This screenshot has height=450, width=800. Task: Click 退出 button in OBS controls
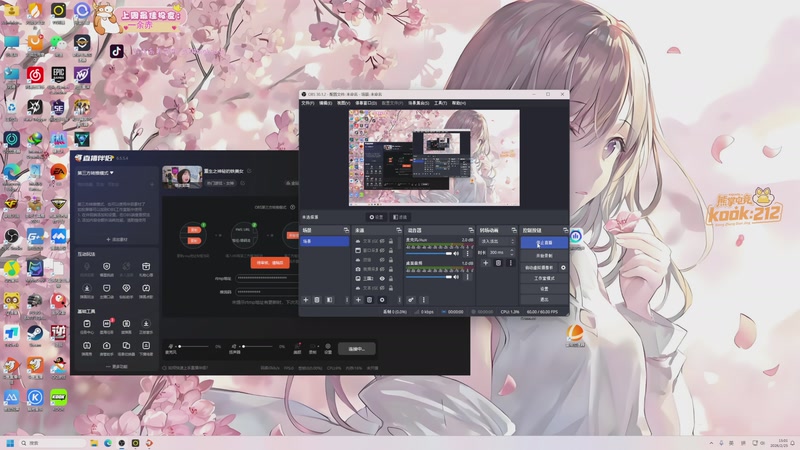(x=544, y=299)
